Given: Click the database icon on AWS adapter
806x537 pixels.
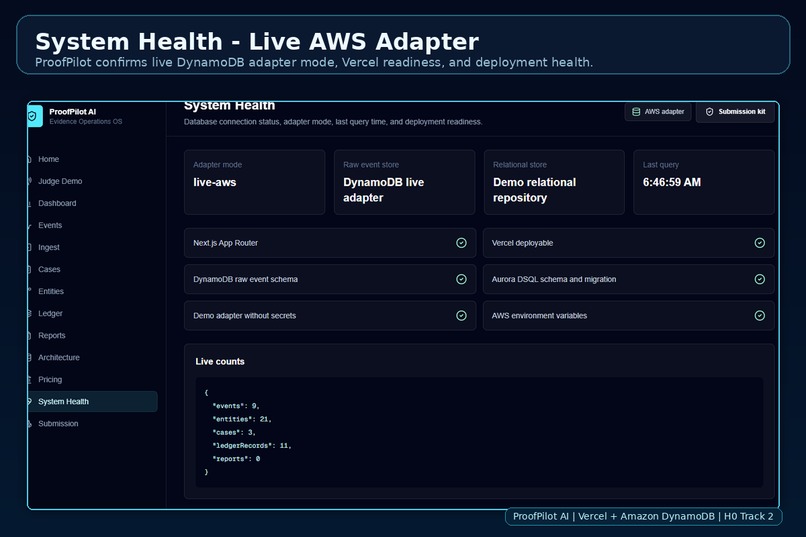Looking at the screenshot, I should [x=636, y=112].
